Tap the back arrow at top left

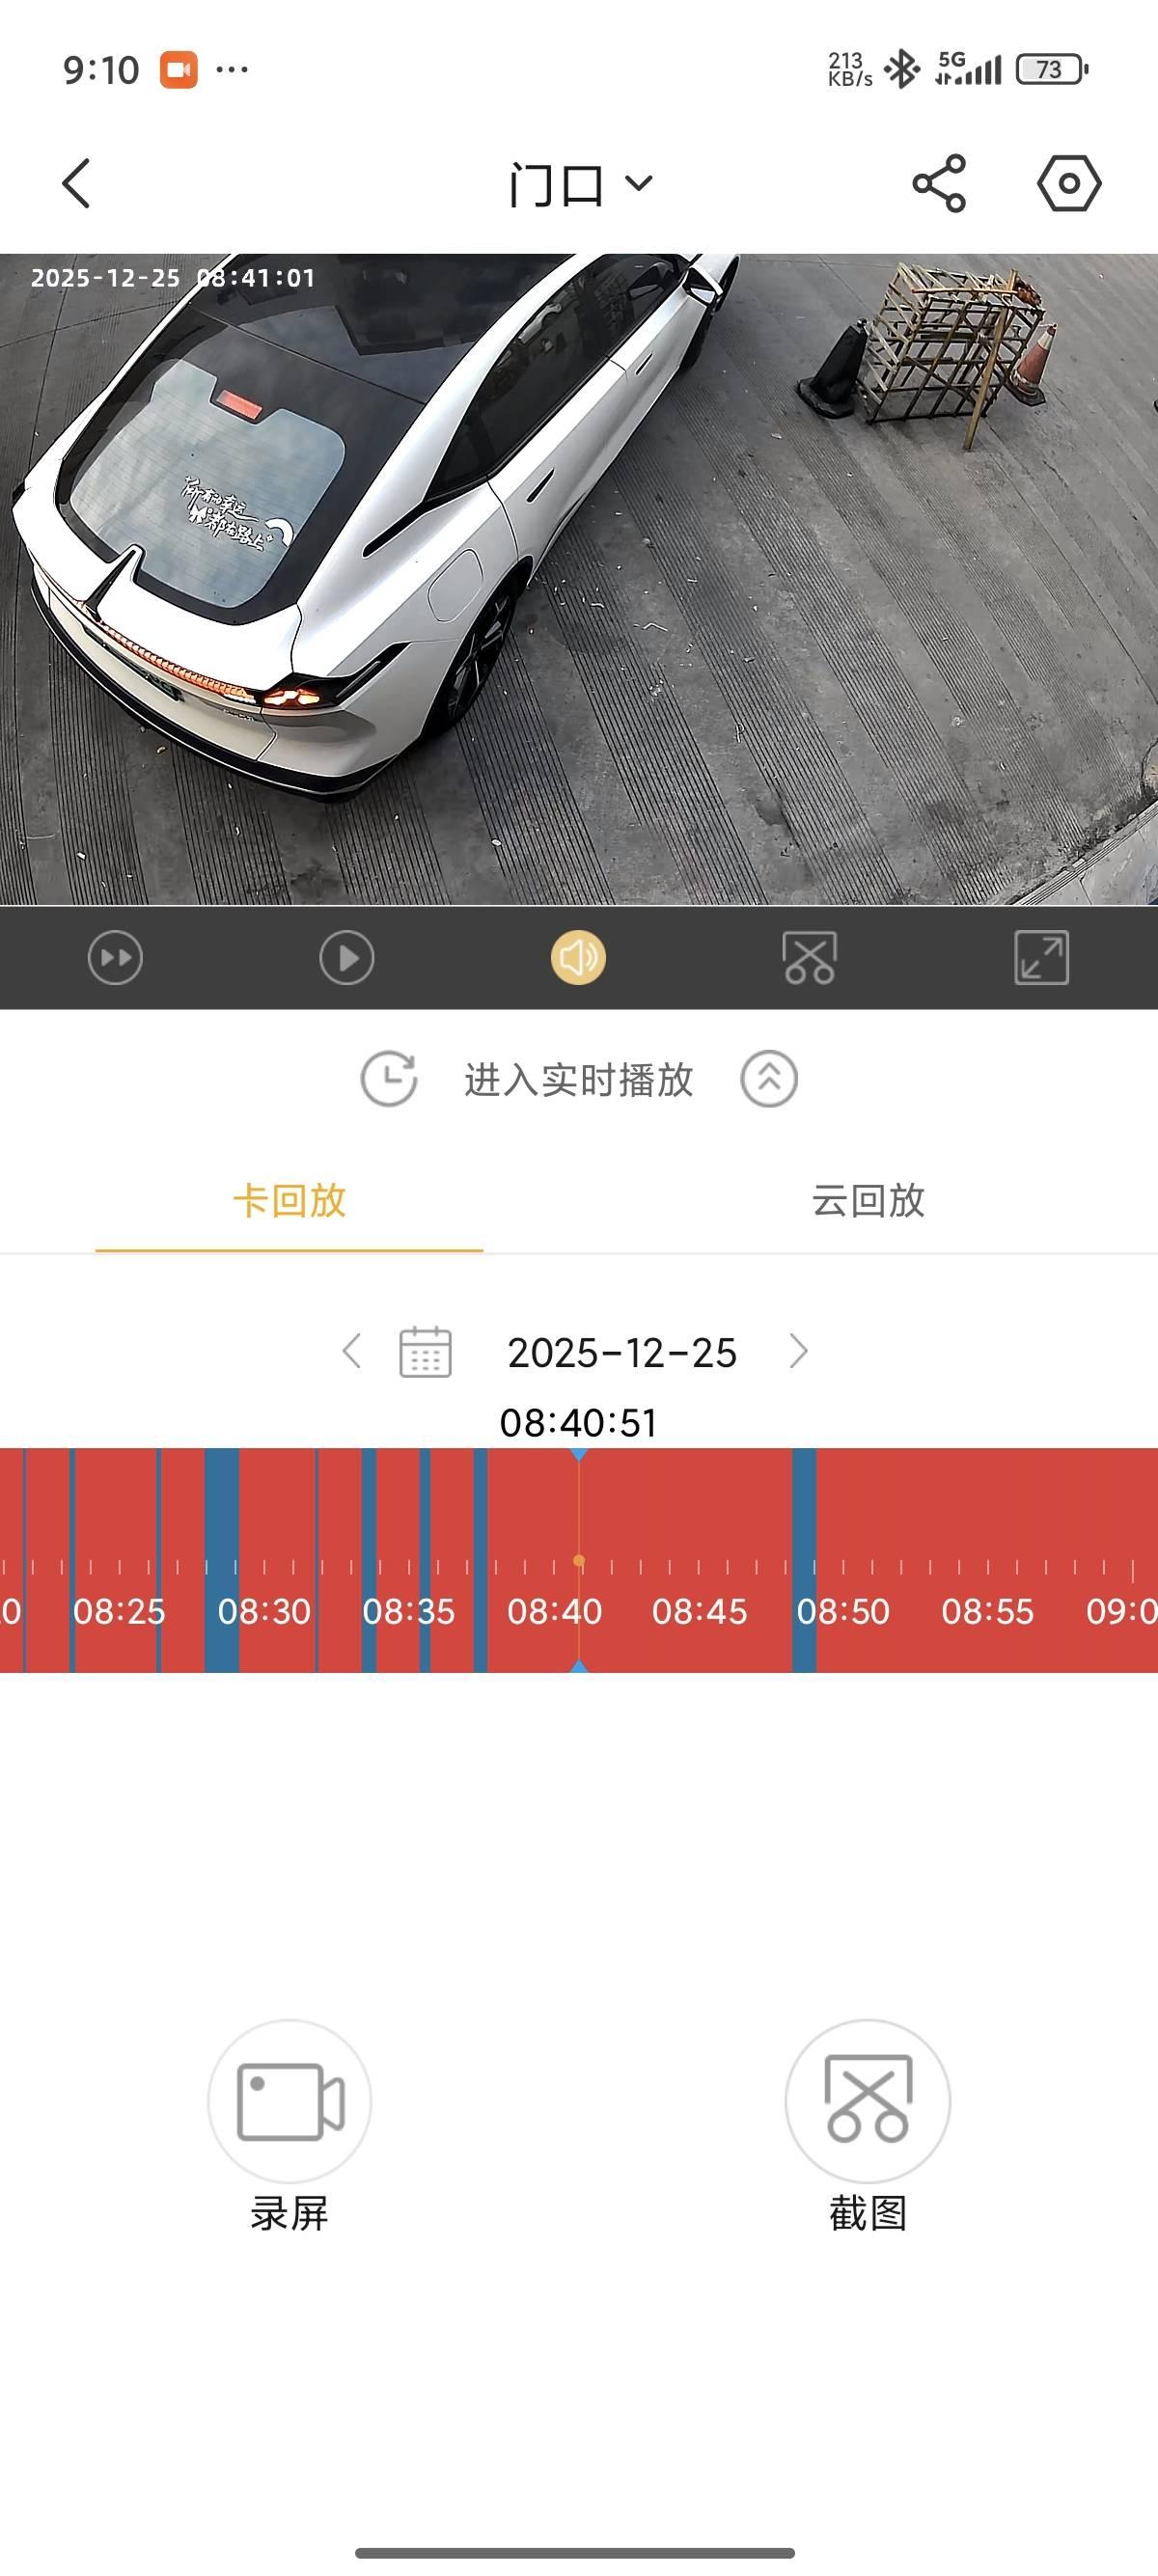tap(76, 184)
